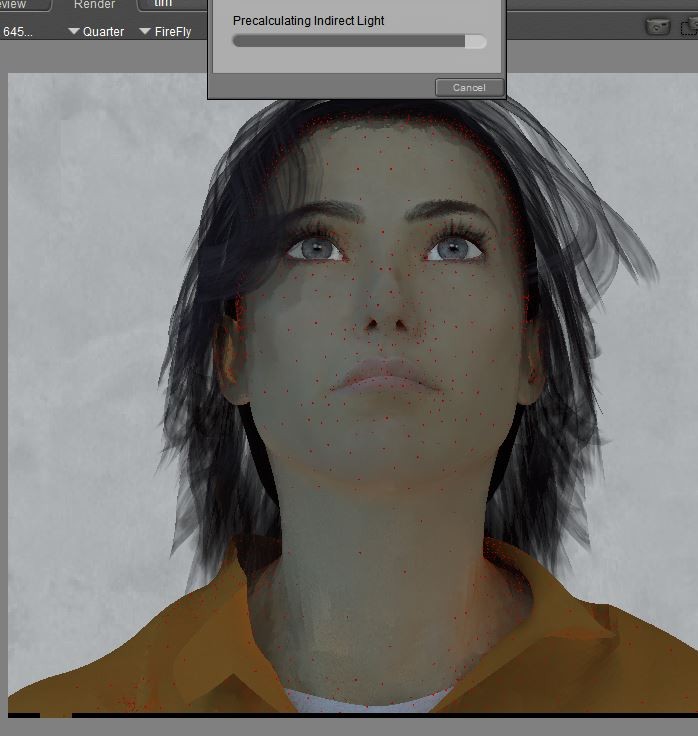Image resolution: width=698 pixels, height=736 pixels.
Task: Click the camera render icon at top right
Action: (x=657, y=27)
